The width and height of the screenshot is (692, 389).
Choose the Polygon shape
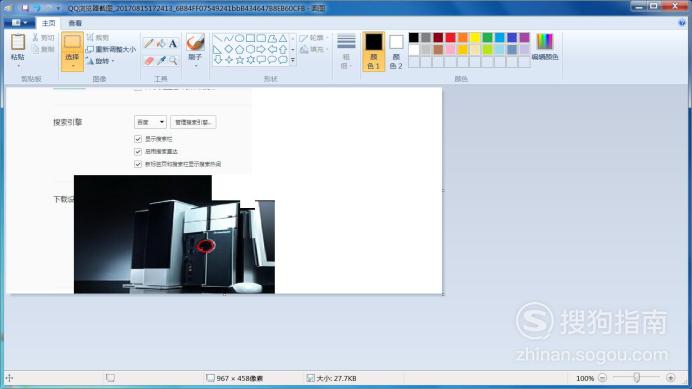(272, 38)
